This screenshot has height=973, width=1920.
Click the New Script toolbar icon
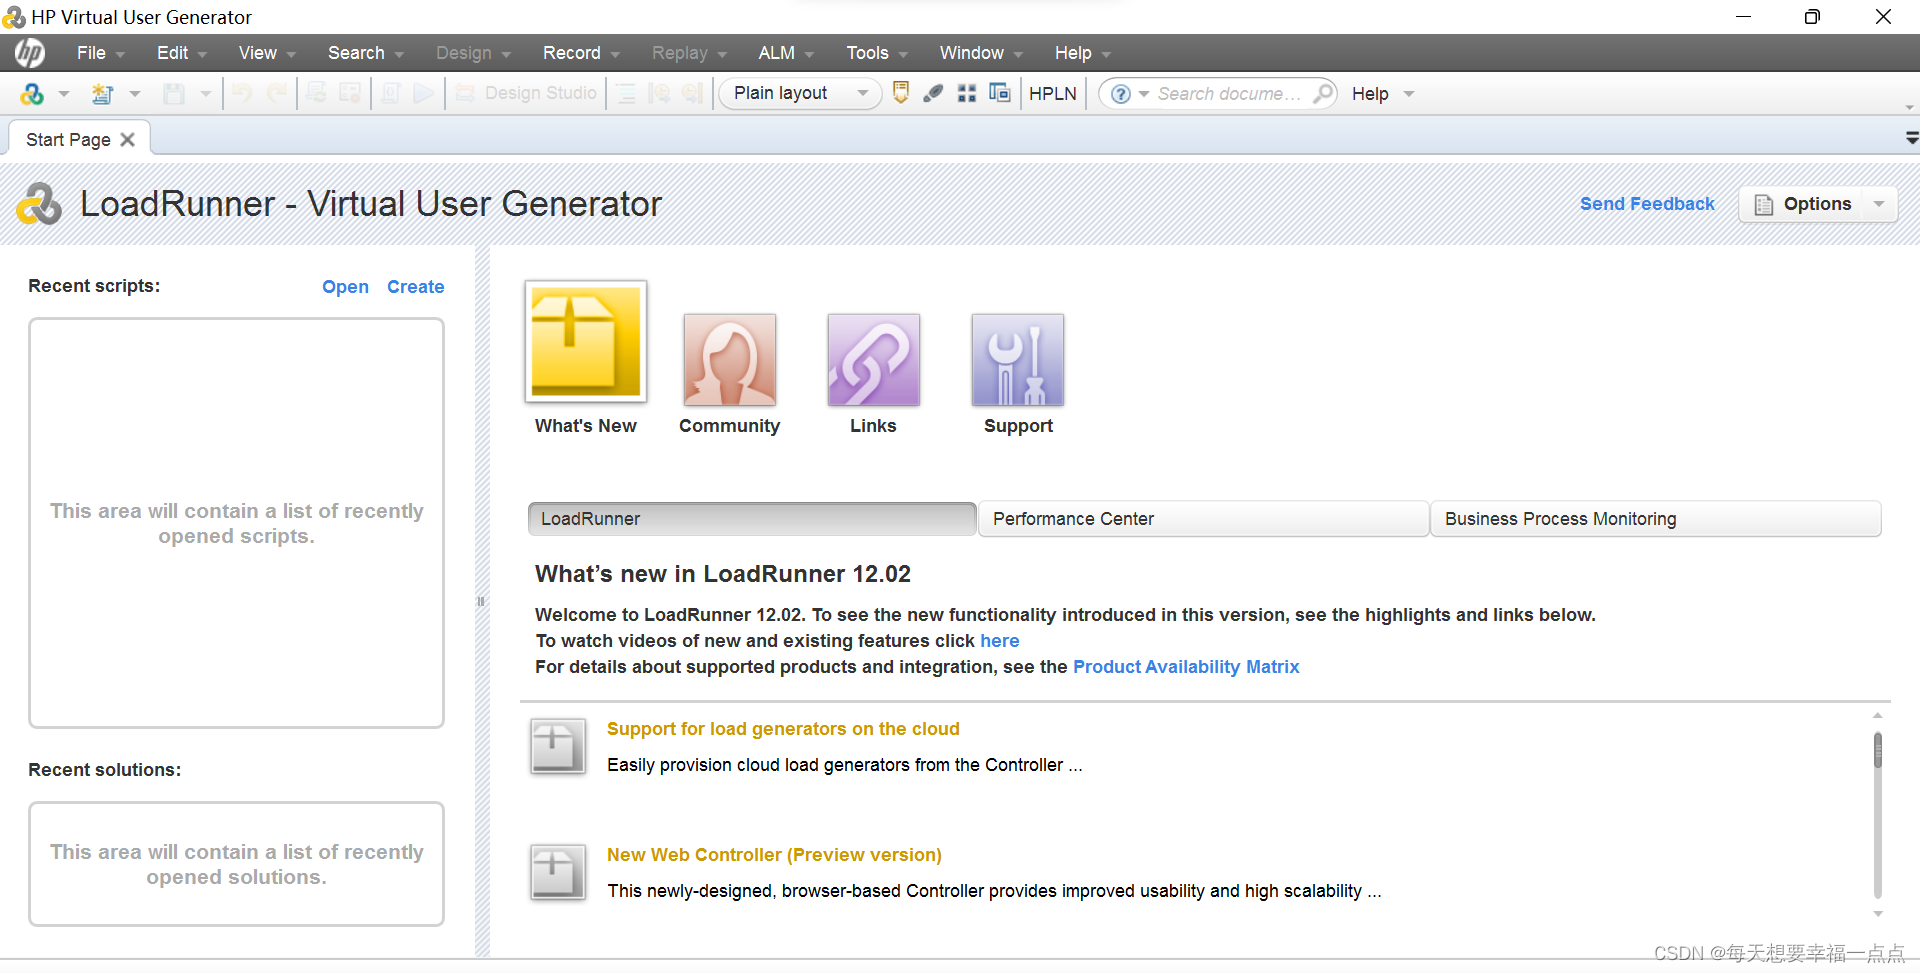click(102, 94)
